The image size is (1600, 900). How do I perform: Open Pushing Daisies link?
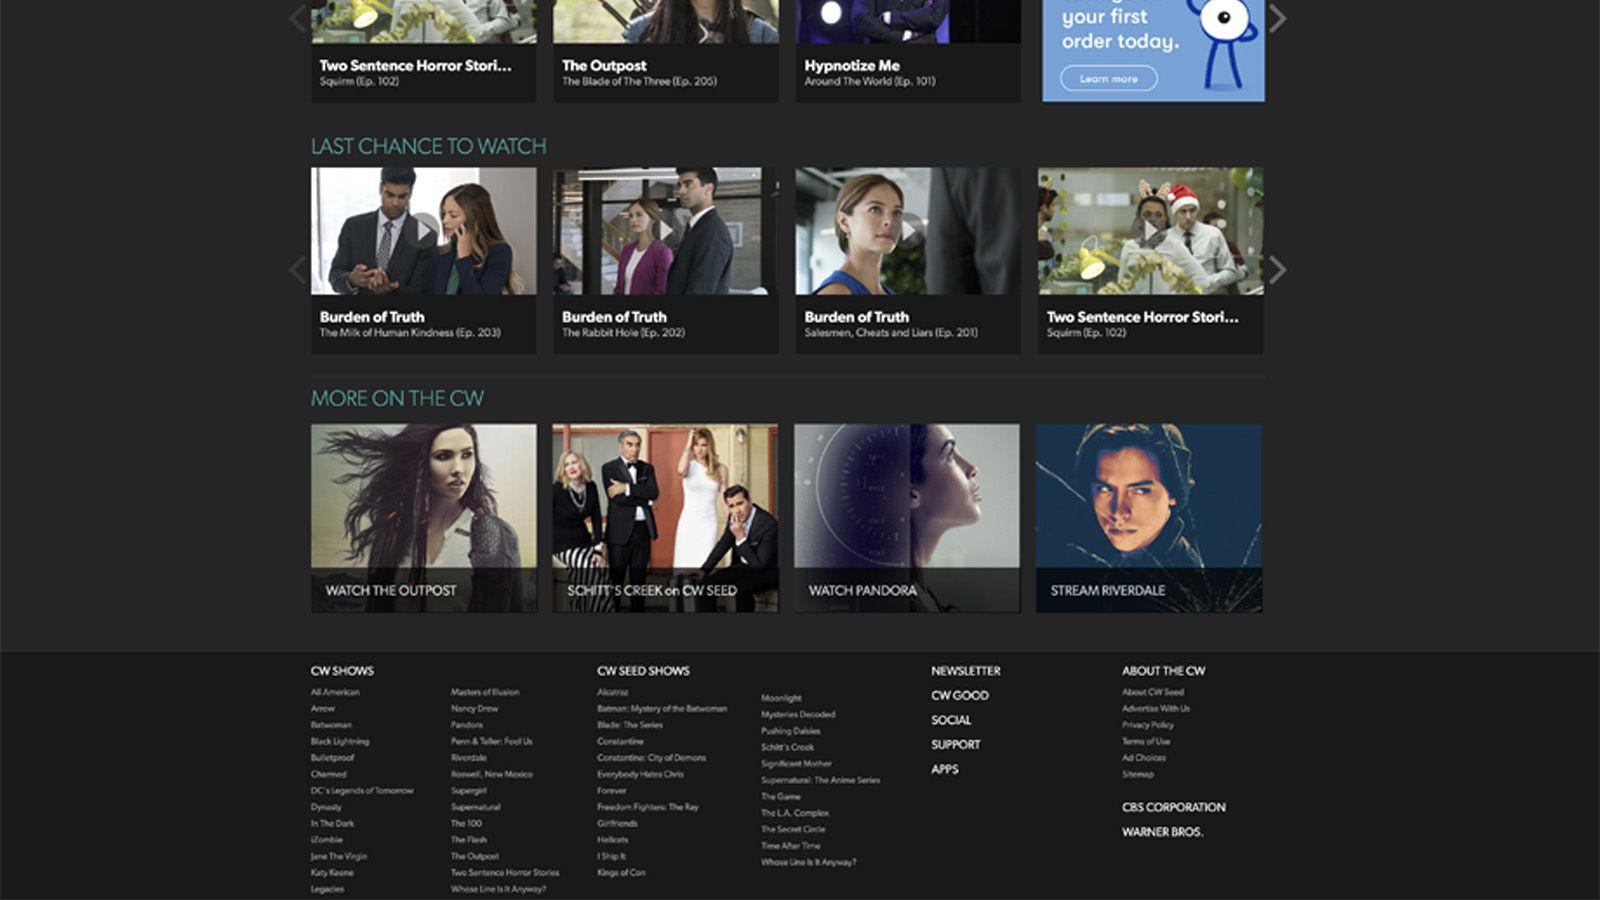point(791,731)
